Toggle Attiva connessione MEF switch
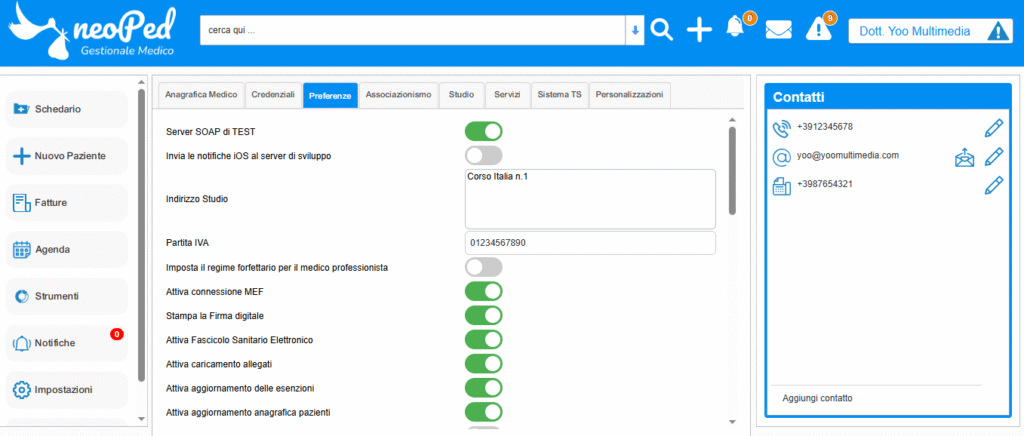This screenshot has width=1024, height=436. point(483,291)
